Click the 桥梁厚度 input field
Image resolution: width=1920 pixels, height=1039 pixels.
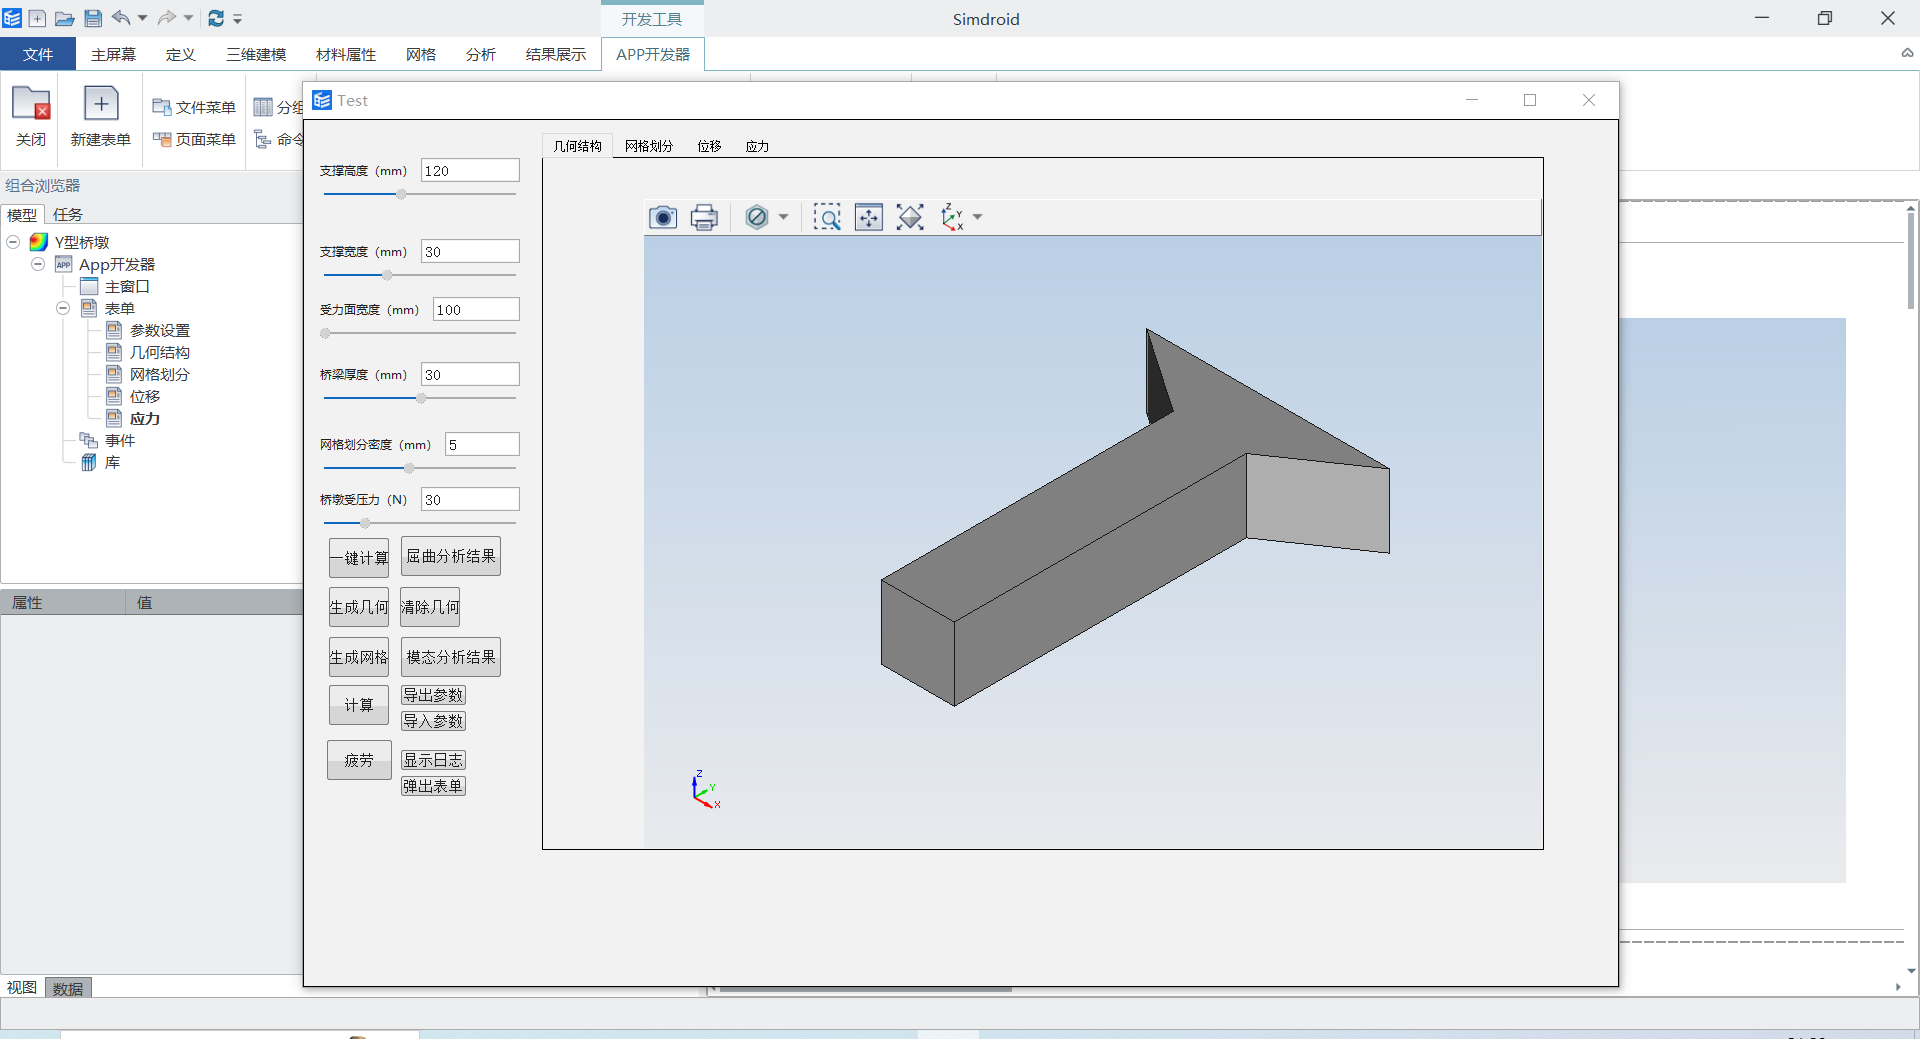click(x=469, y=374)
